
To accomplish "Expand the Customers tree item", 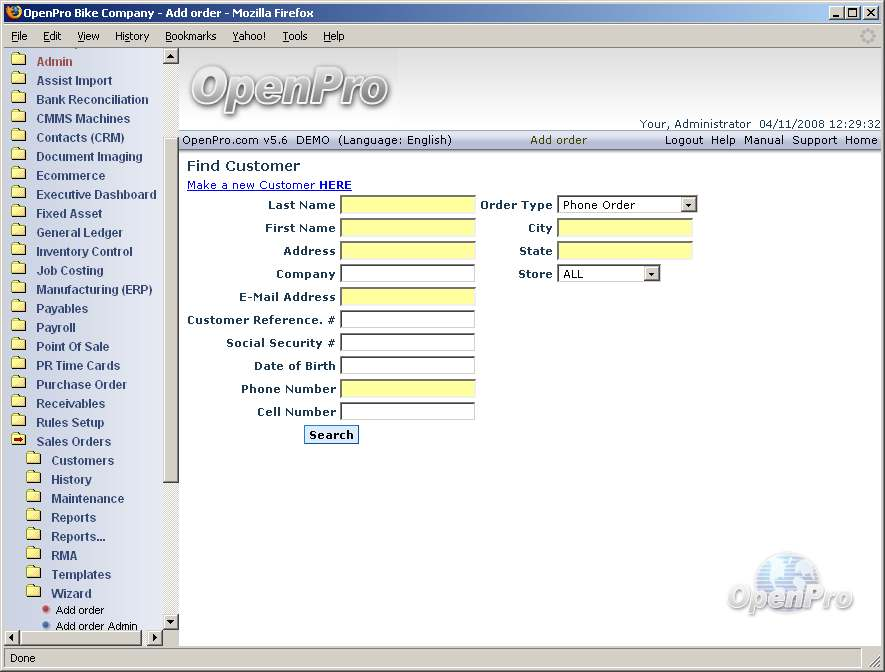I will (82, 461).
